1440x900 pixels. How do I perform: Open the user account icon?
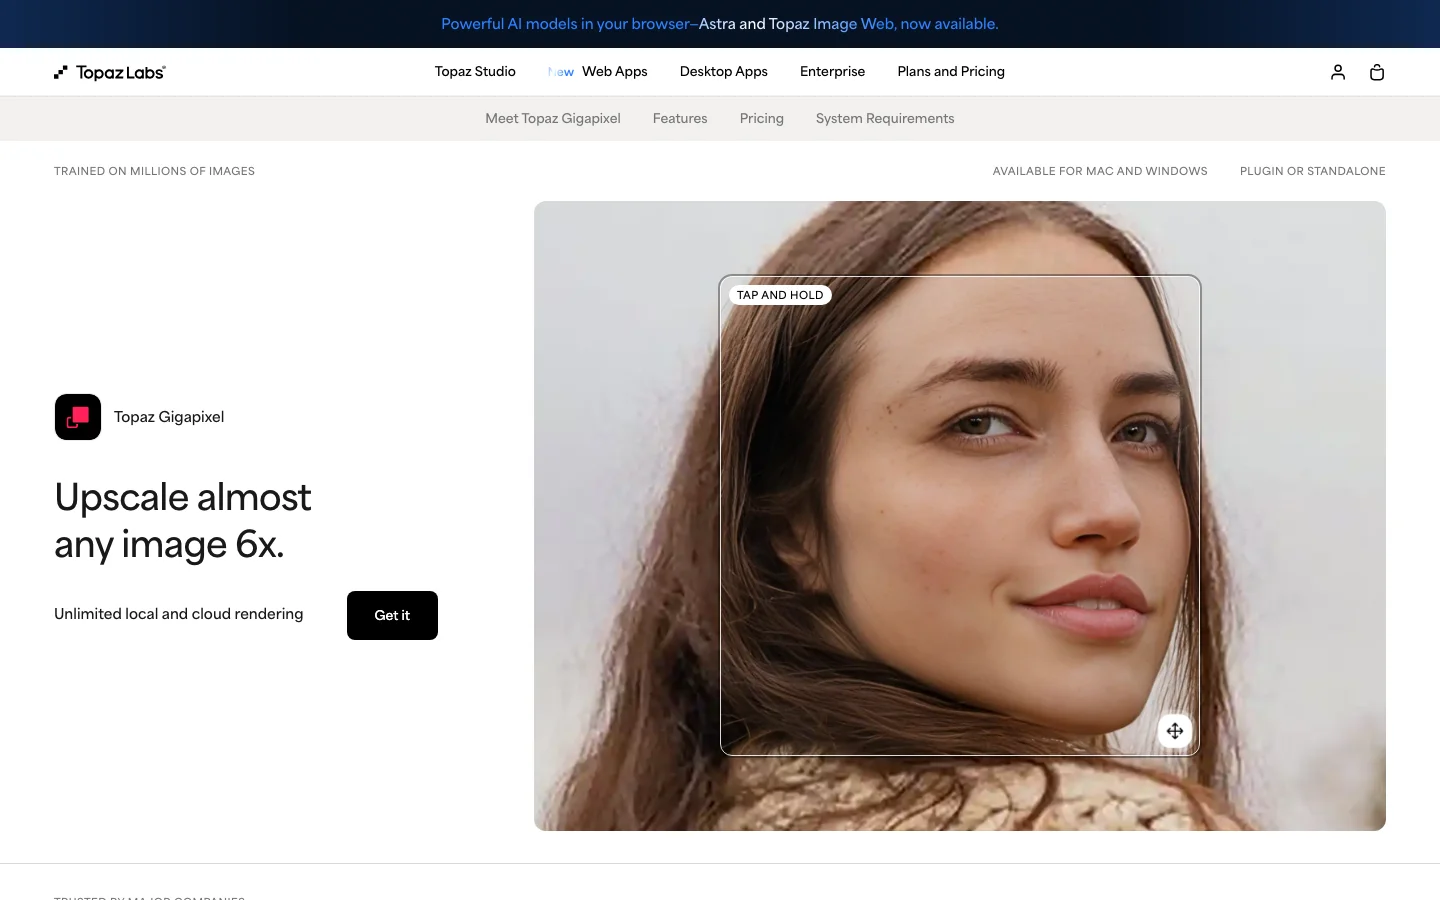coord(1338,72)
